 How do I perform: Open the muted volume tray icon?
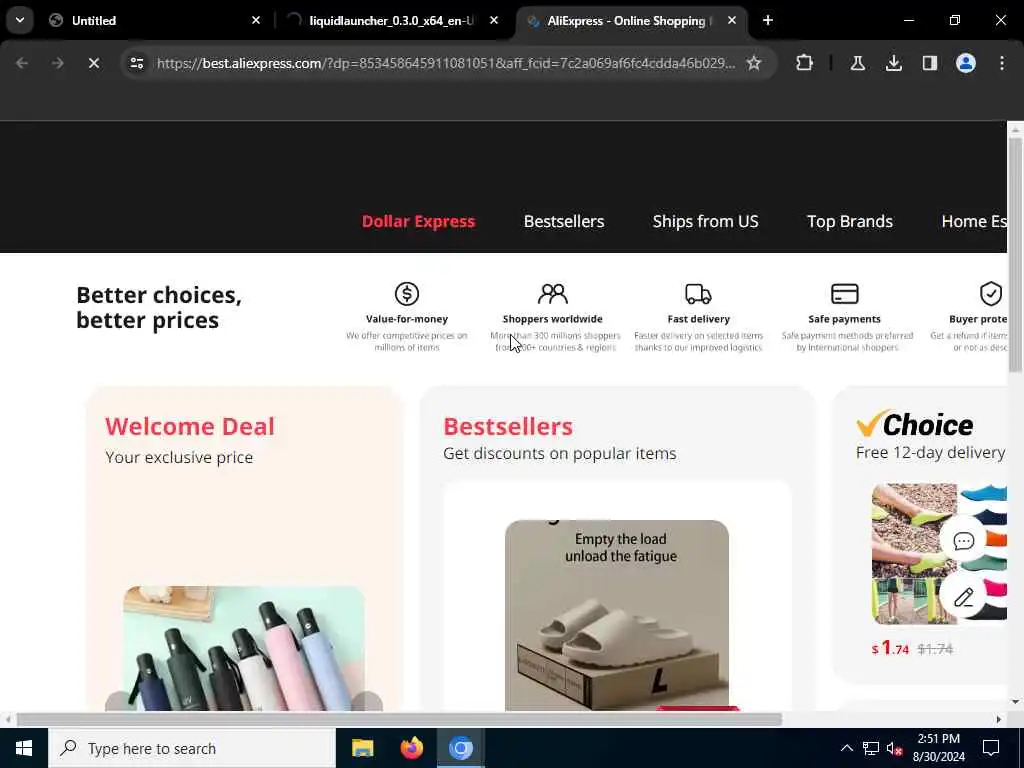[x=895, y=748]
